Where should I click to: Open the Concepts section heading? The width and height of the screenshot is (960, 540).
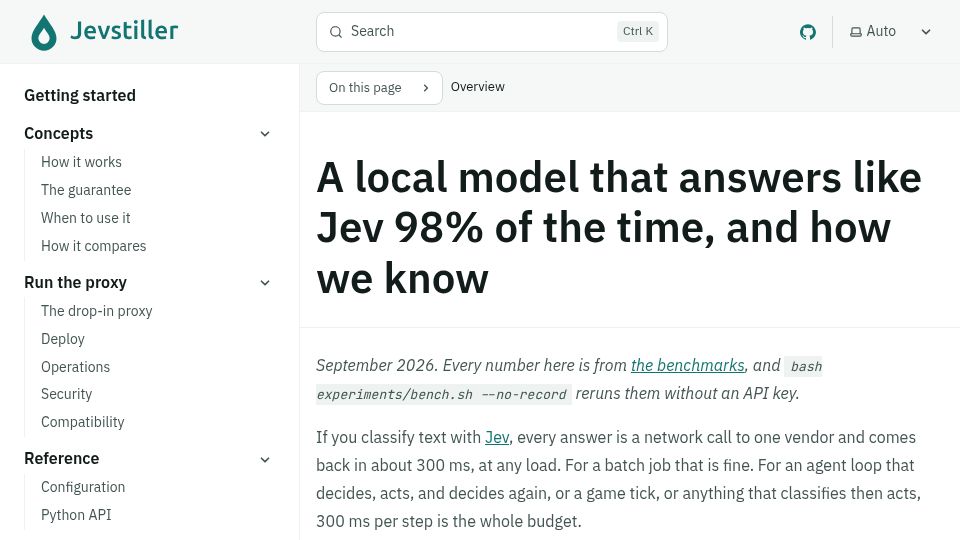[x=59, y=133]
